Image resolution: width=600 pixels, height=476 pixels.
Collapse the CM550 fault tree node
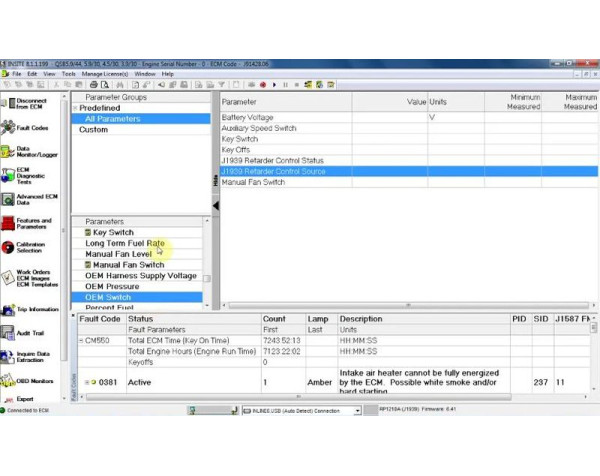[x=82, y=341]
